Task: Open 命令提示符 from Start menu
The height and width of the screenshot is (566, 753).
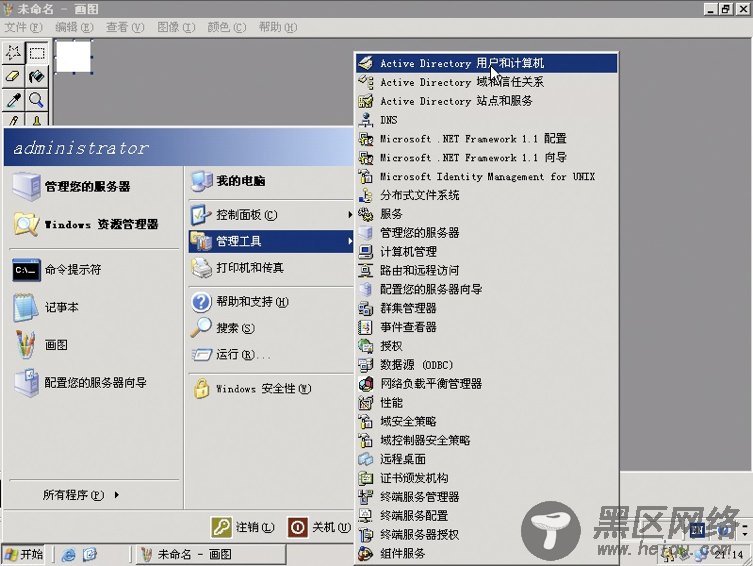Action: coord(94,269)
